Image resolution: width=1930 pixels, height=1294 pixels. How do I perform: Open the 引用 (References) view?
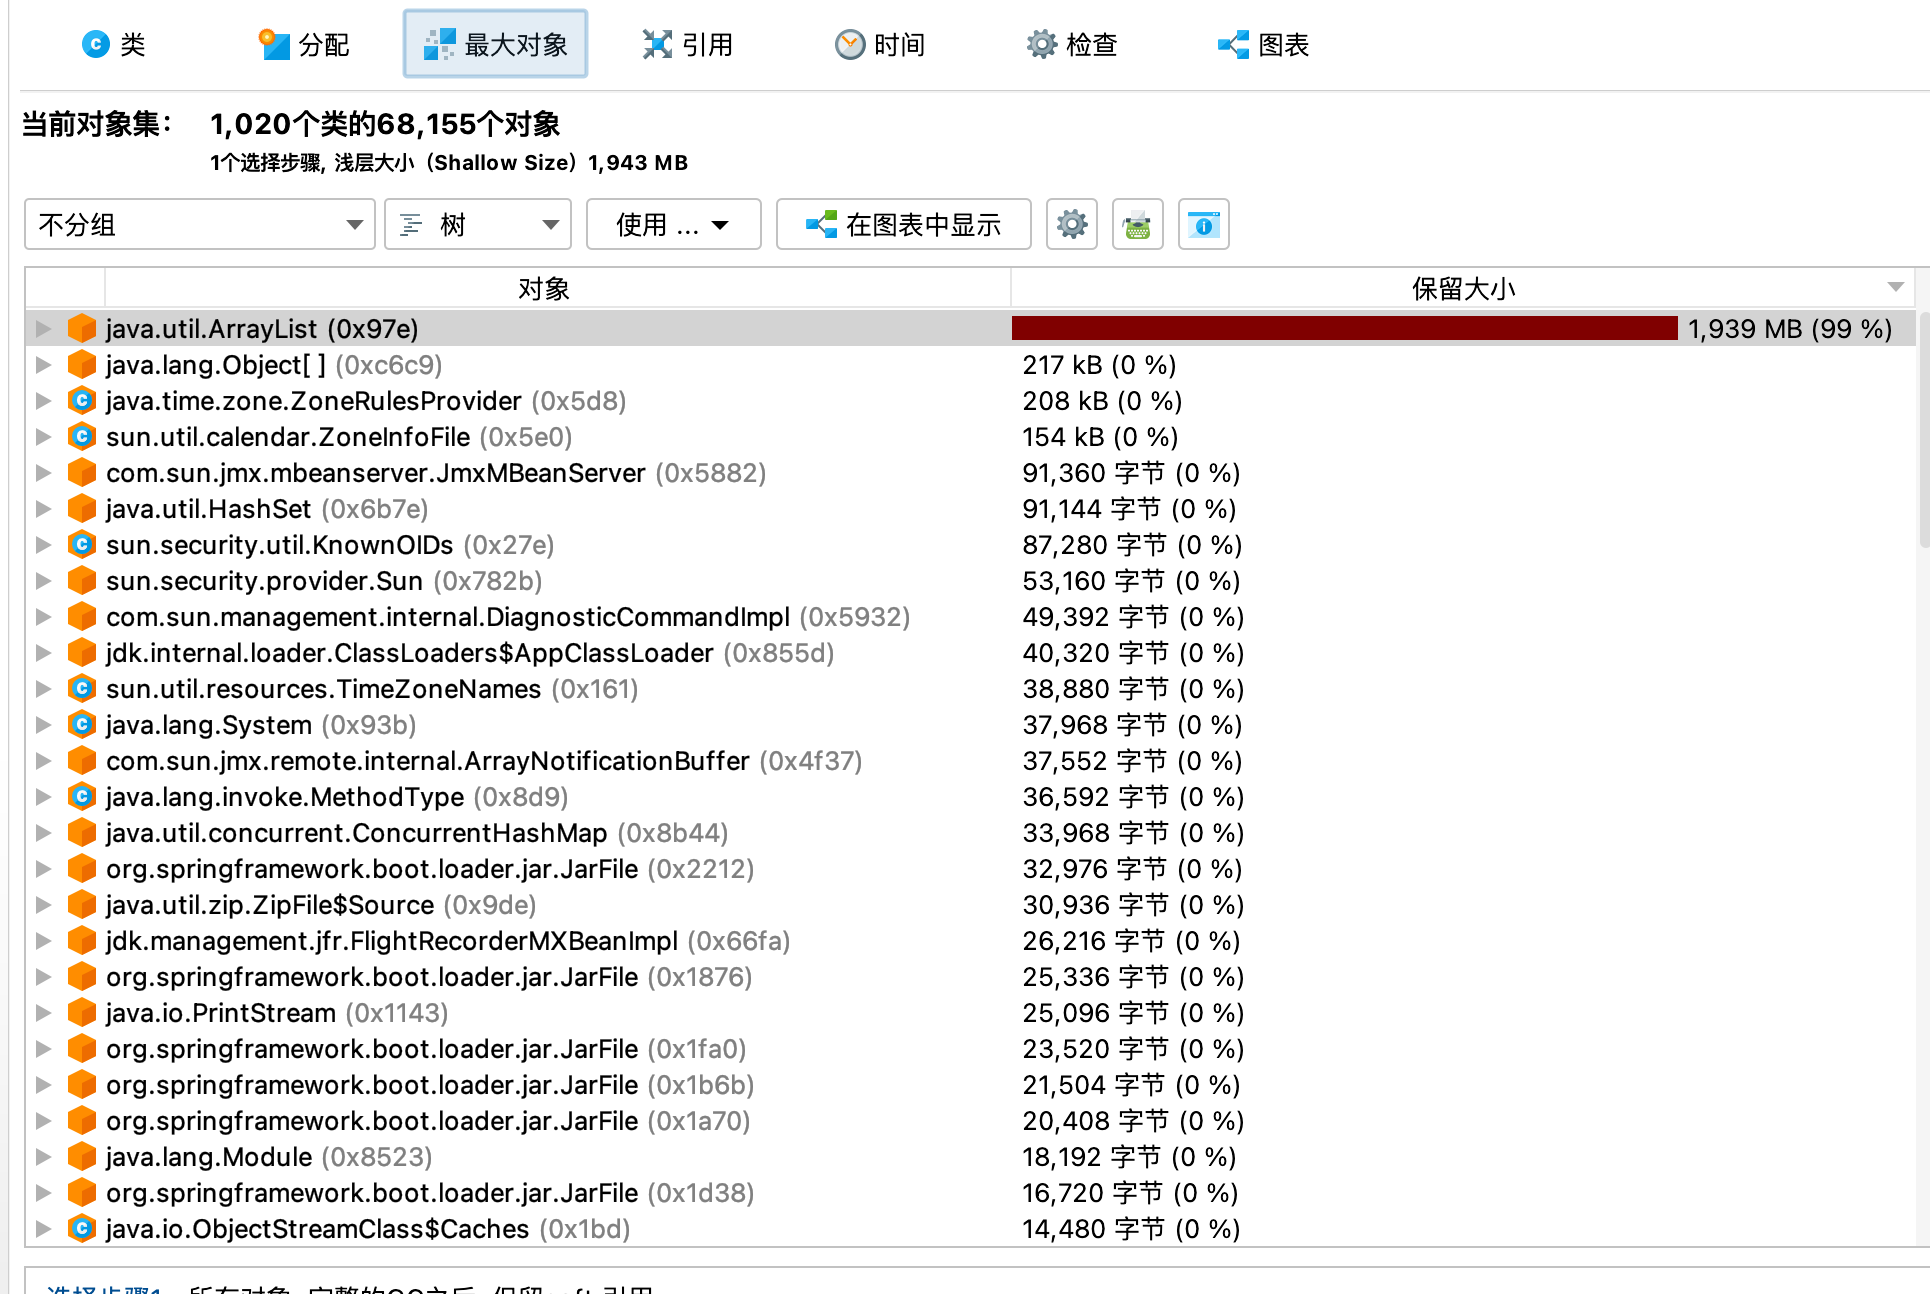688,45
